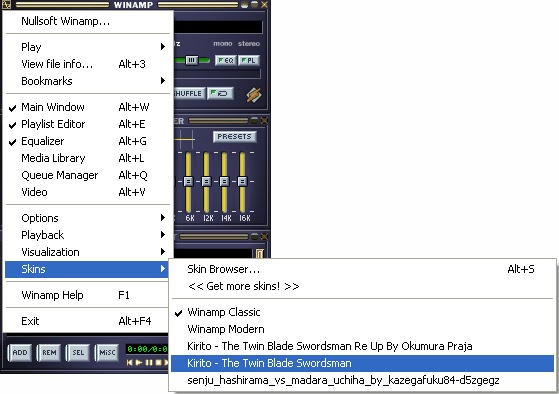
Task: Open Winamp Help from menu
Action: tap(88, 295)
